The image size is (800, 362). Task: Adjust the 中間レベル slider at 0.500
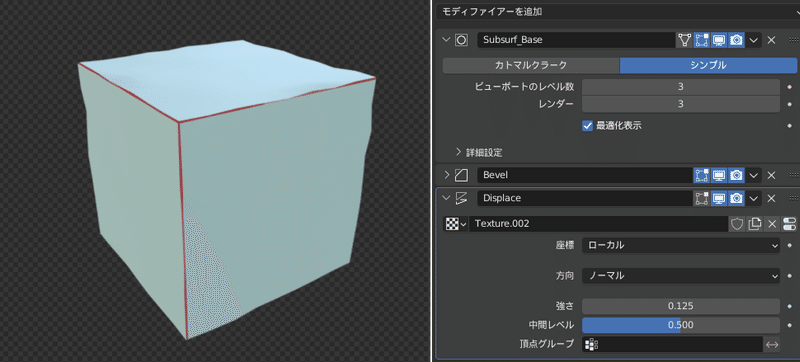click(x=681, y=325)
